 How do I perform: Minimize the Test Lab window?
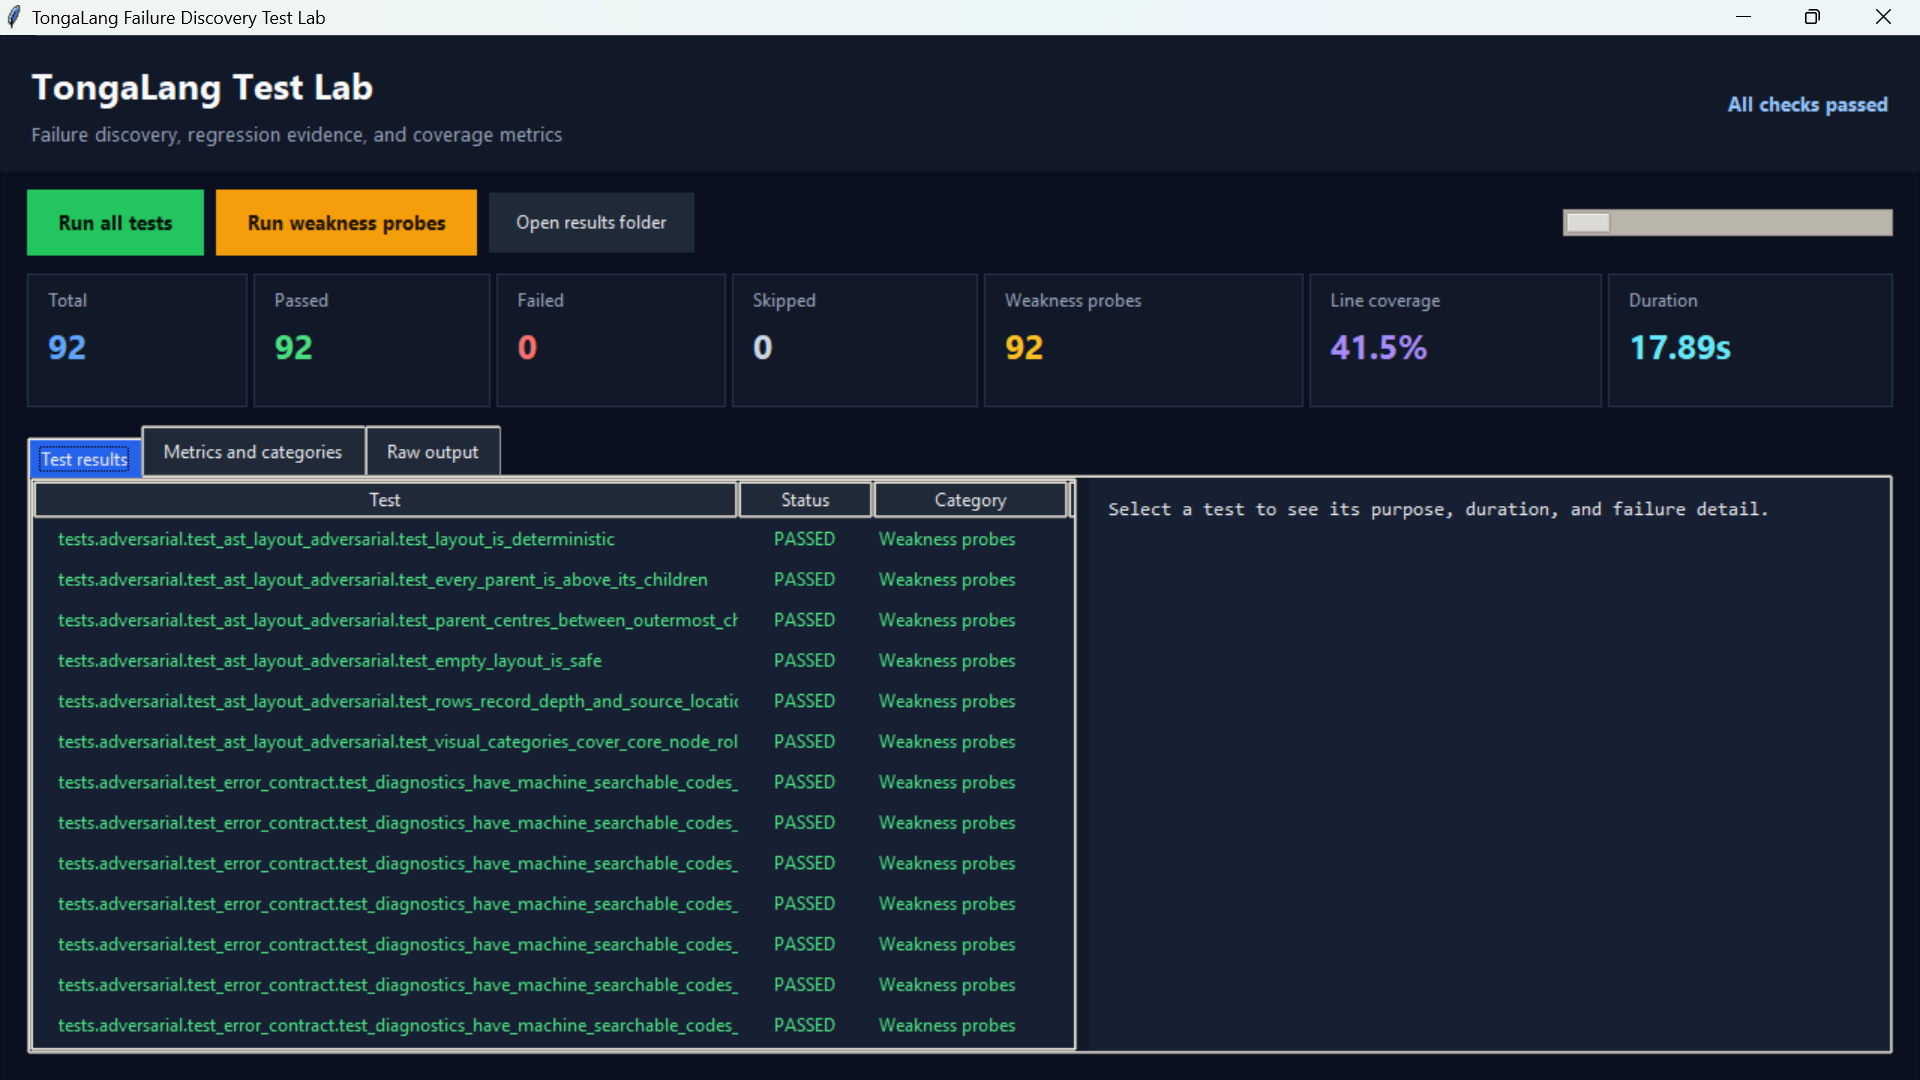pos(1743,17)
